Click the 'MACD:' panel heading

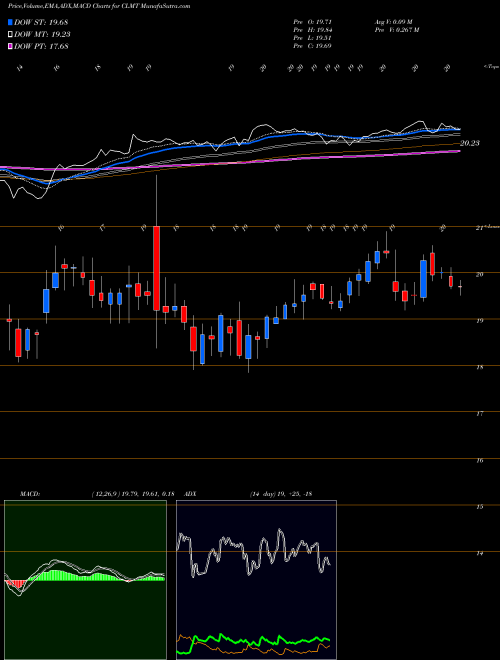tap(30, 494)
